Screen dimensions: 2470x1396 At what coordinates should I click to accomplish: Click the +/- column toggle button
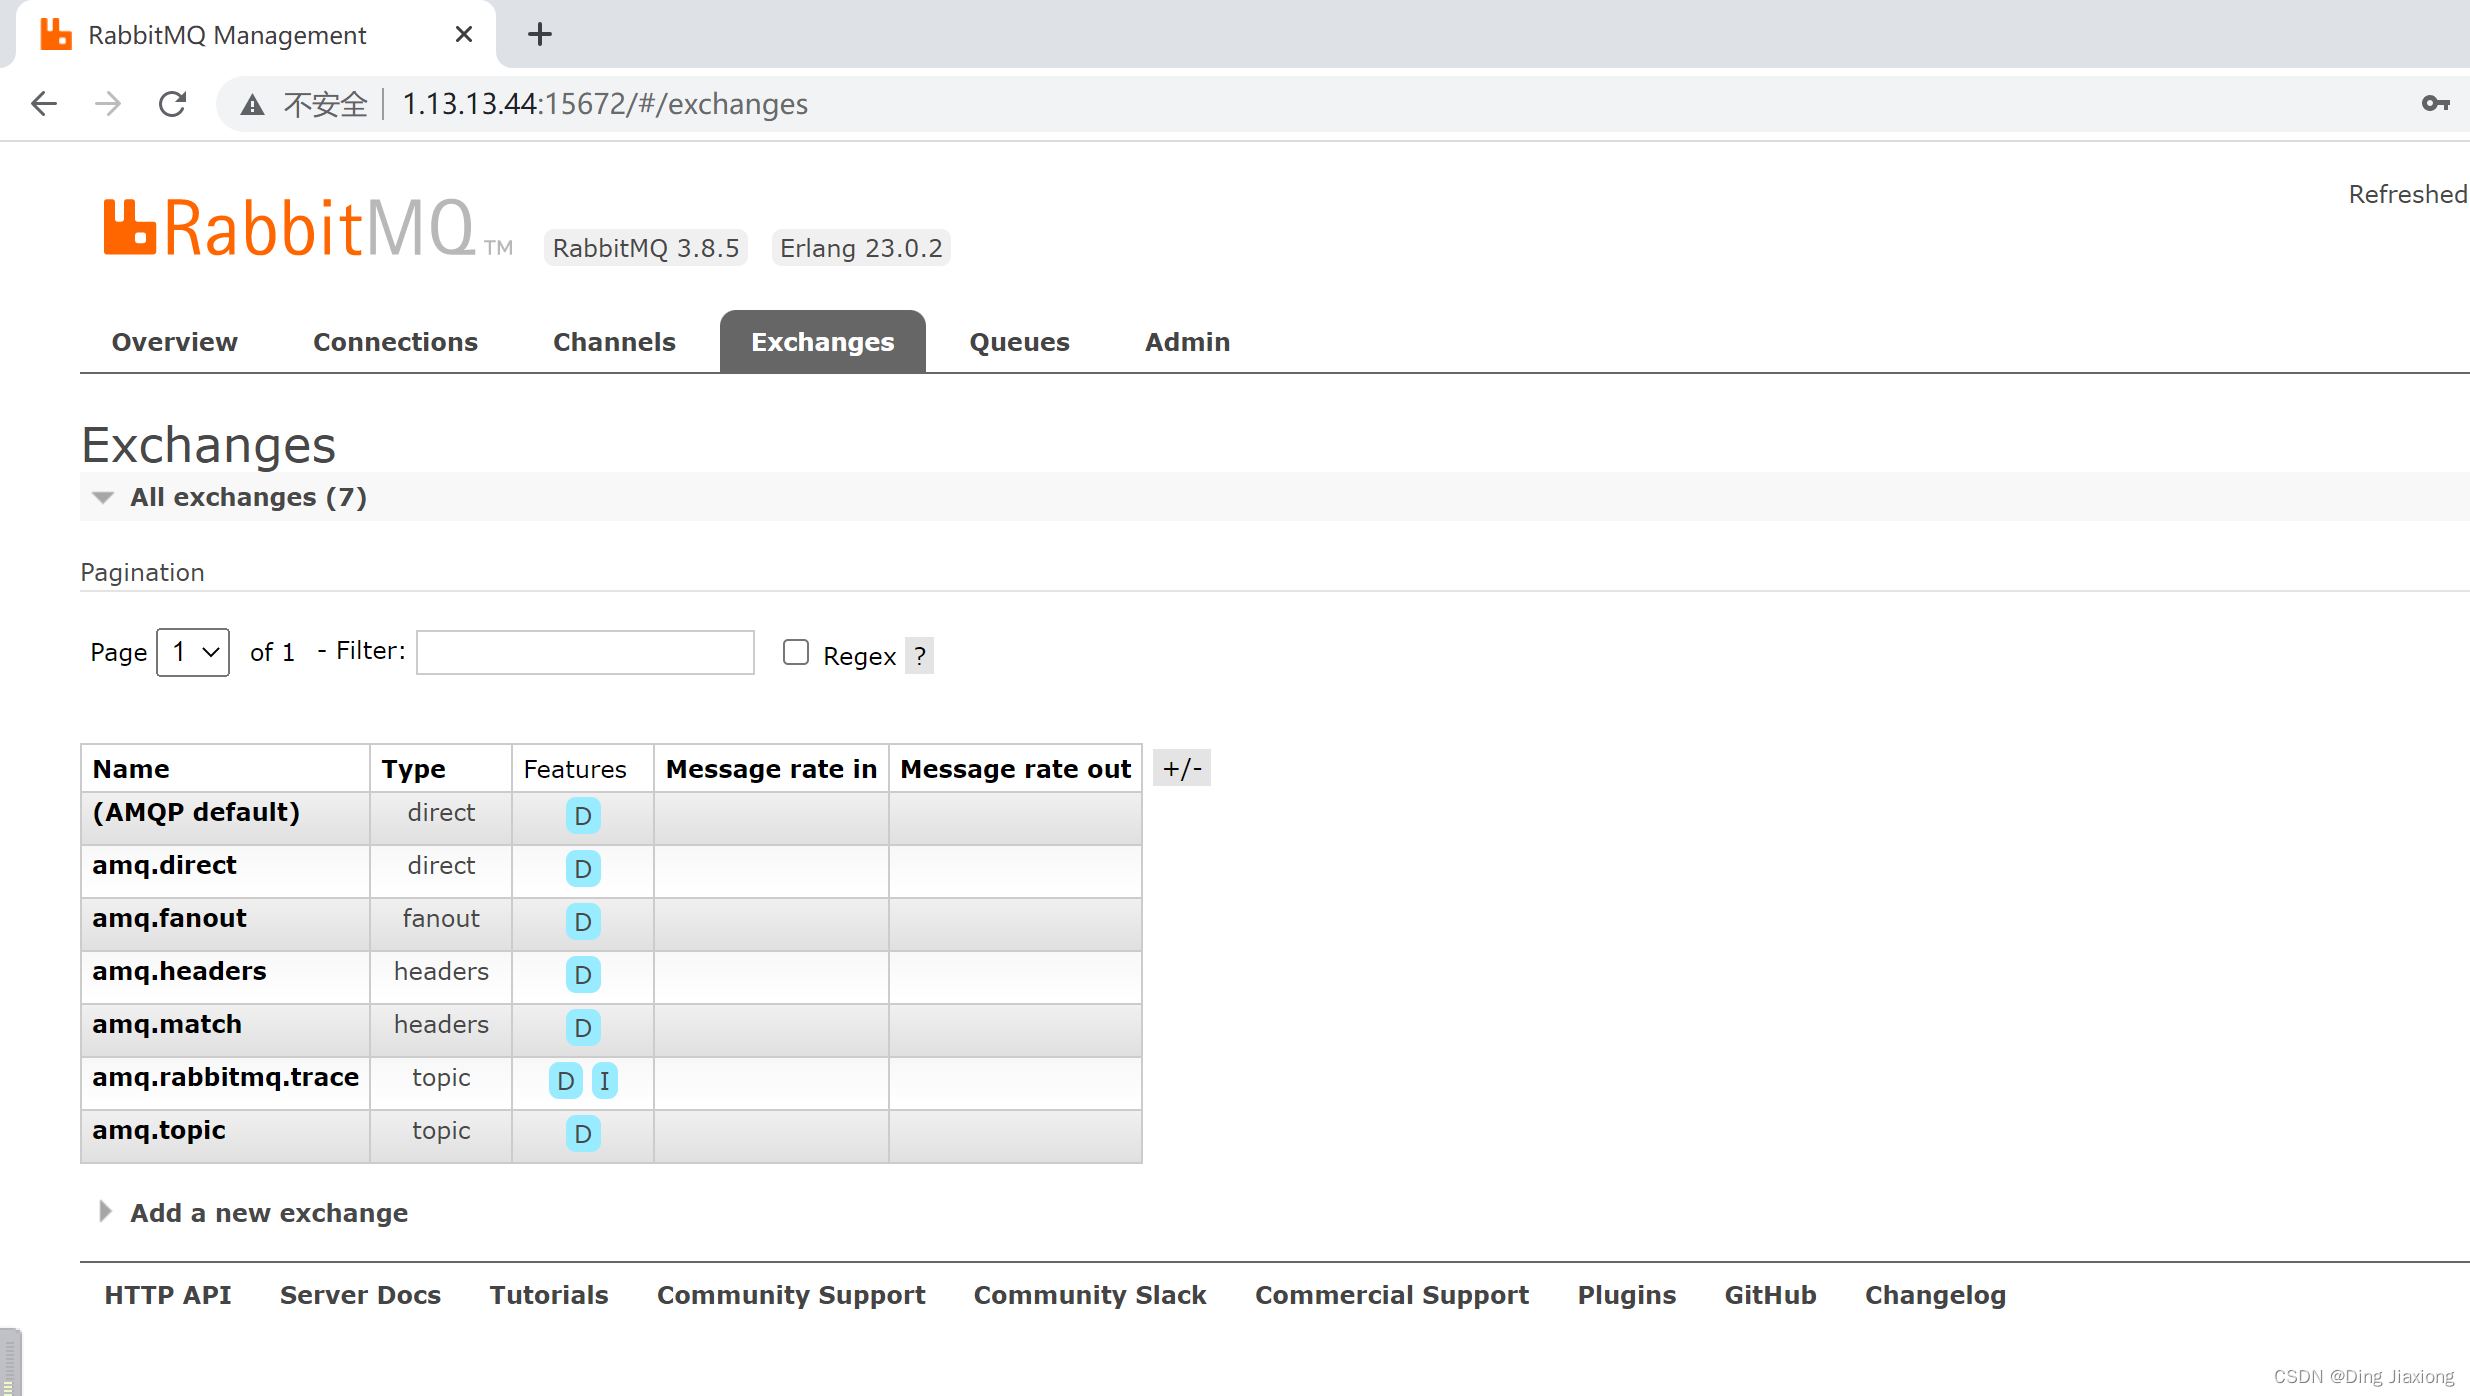(x=1181, y=767)
